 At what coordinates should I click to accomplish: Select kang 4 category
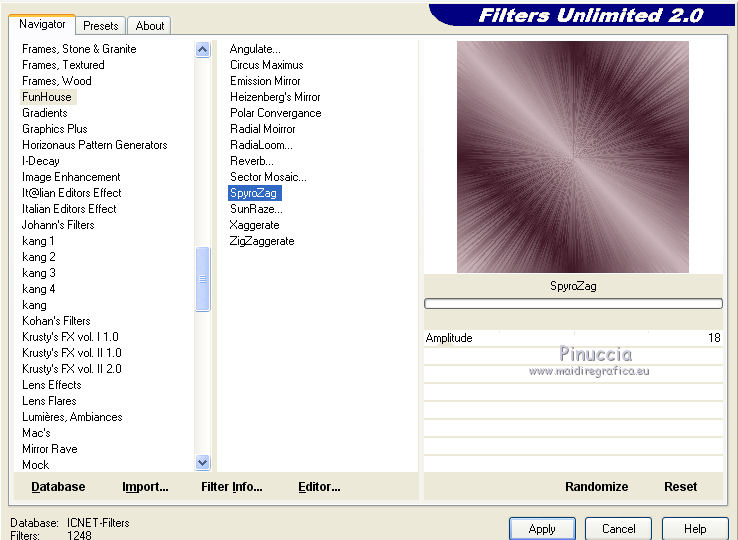[x=39, y=289]
